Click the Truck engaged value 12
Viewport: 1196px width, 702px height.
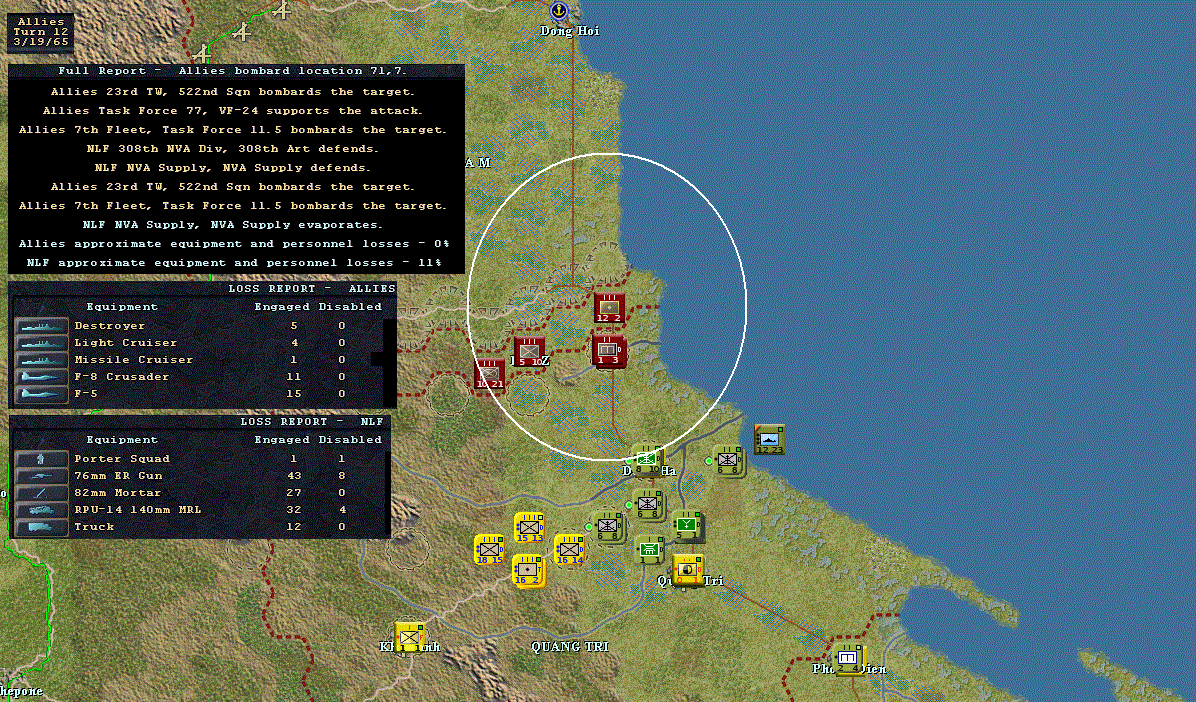pos(294,526)
